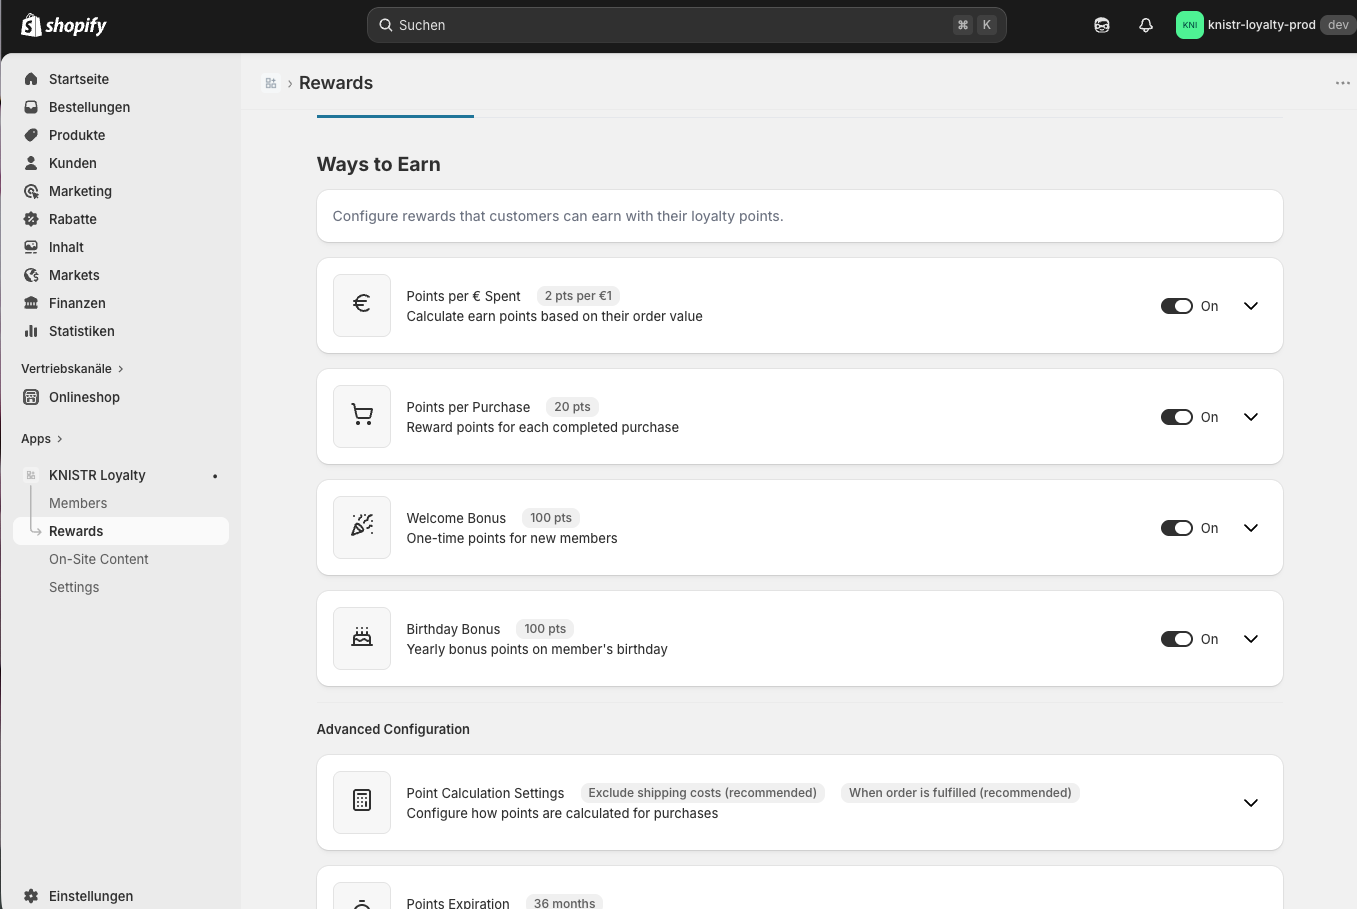Click the Rabatte discount icon
Image resolution: width=1357 pixels, height=909 pixels.
31,219
